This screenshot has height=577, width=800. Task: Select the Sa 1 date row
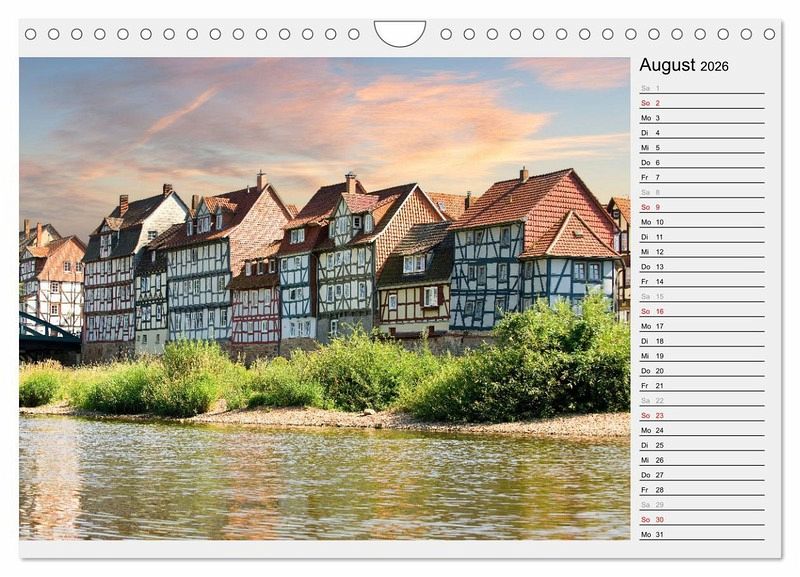point(700,88)
